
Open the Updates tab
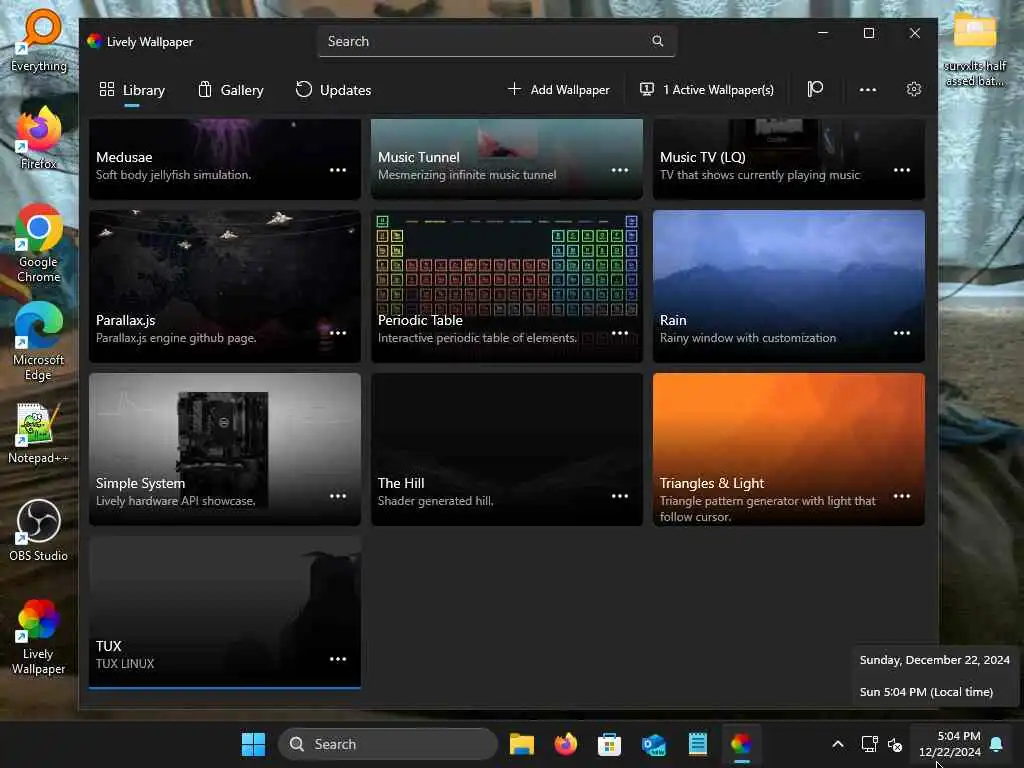333,90
